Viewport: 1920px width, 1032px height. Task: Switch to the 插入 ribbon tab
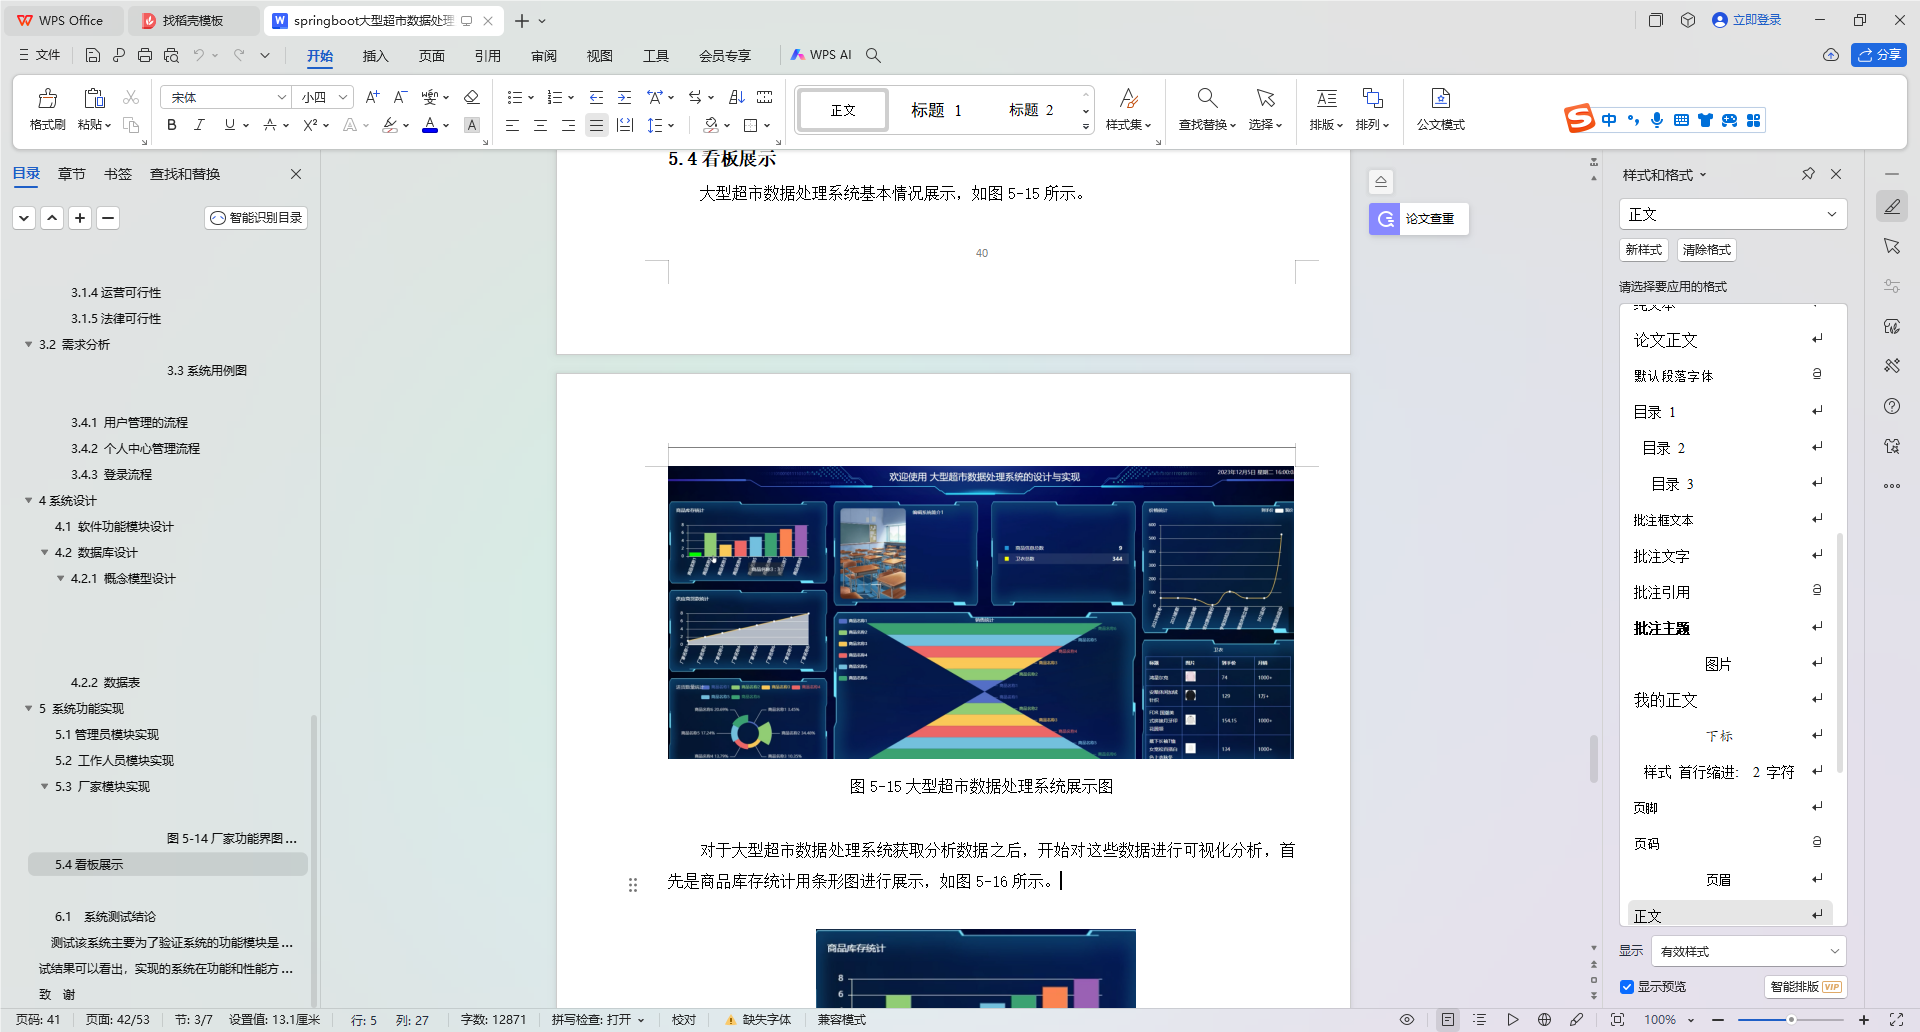click(375, 55)
